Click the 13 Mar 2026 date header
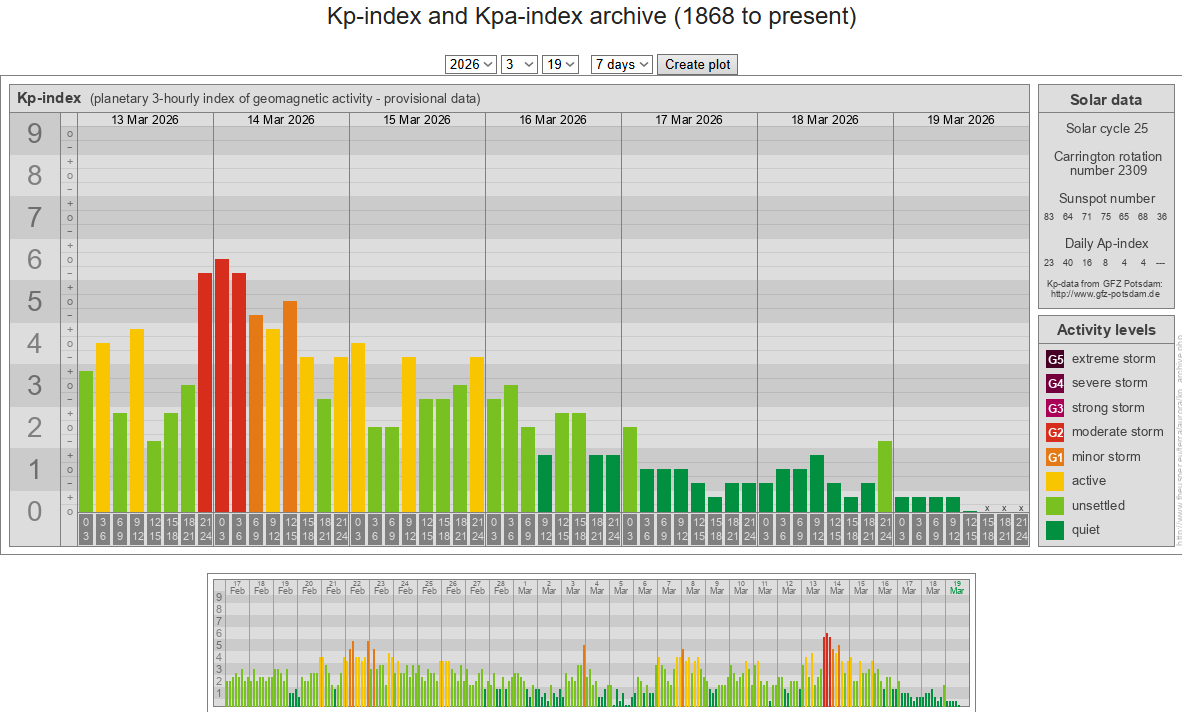1182x712 pixels. click(x=145, y=120)
